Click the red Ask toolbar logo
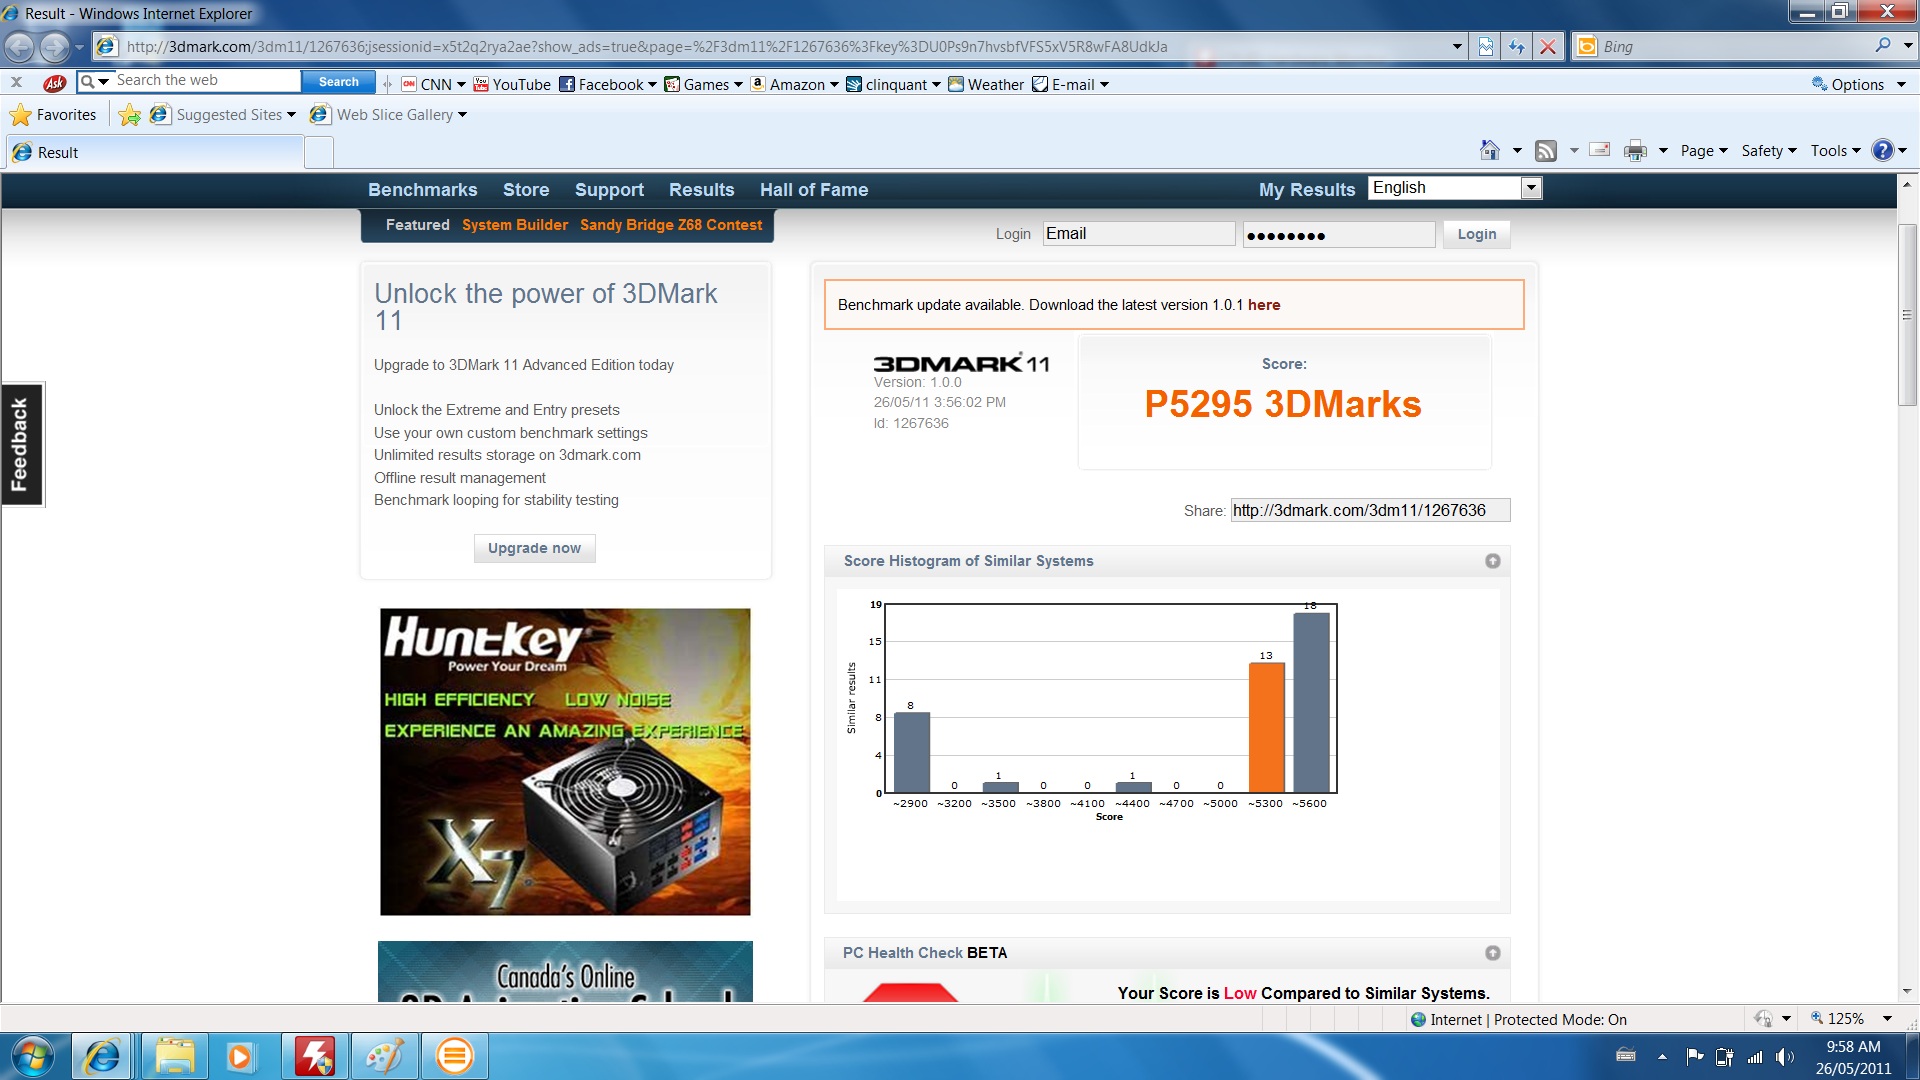The width and height of the screenshot is (1920, 1080). (x=55, y=83)
